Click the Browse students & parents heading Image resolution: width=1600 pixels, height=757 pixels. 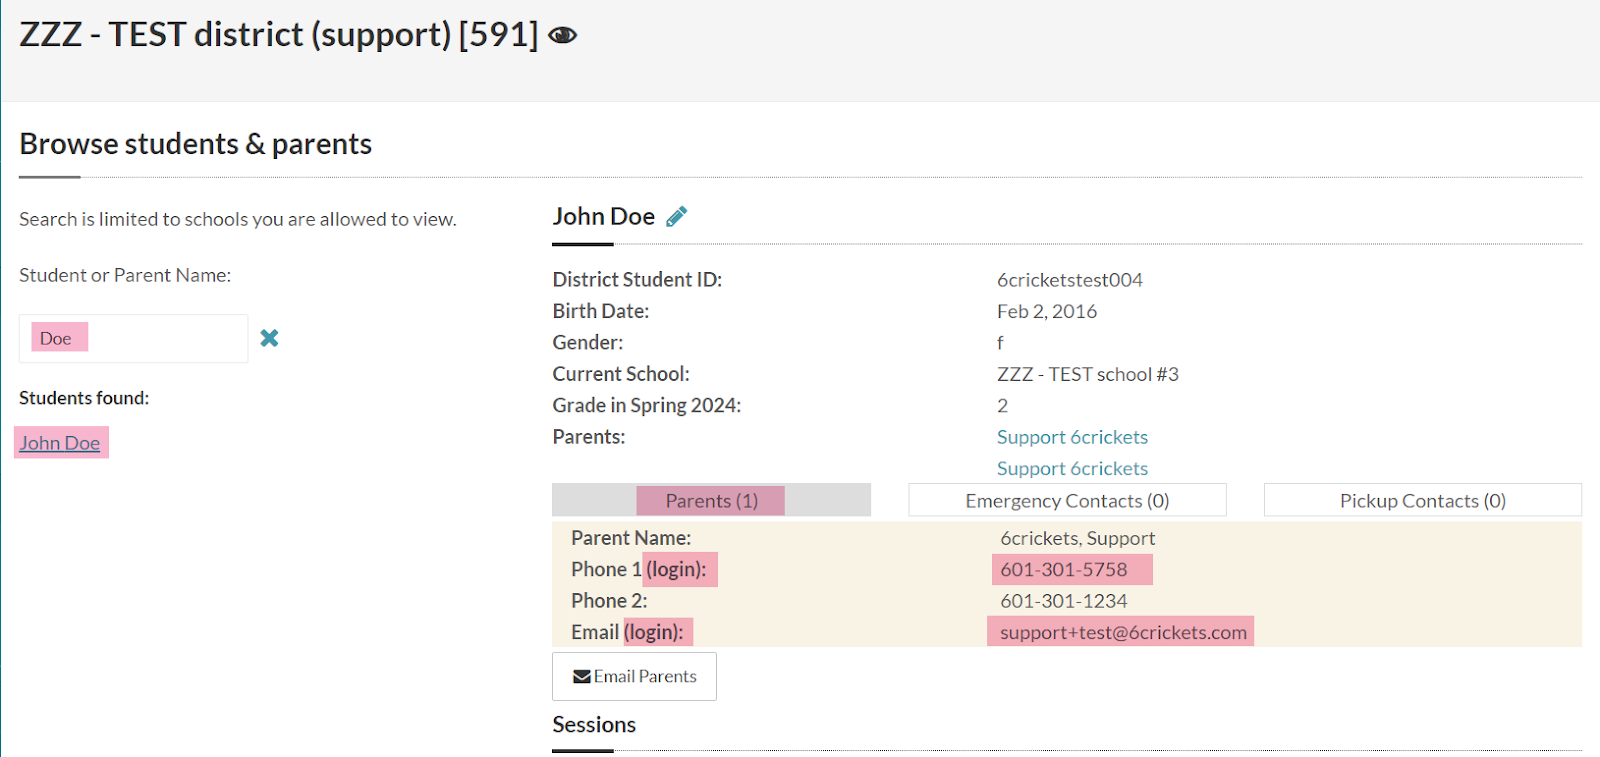click(x=196, y=144)
